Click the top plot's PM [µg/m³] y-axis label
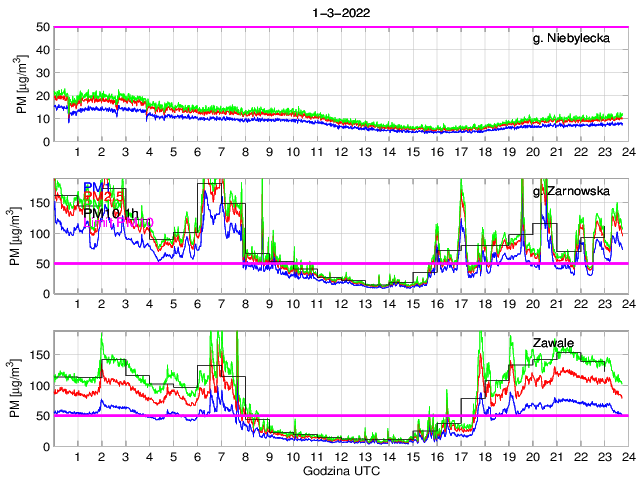The width and height of the screenshot is (640, 480). click(x=23, y=84)
